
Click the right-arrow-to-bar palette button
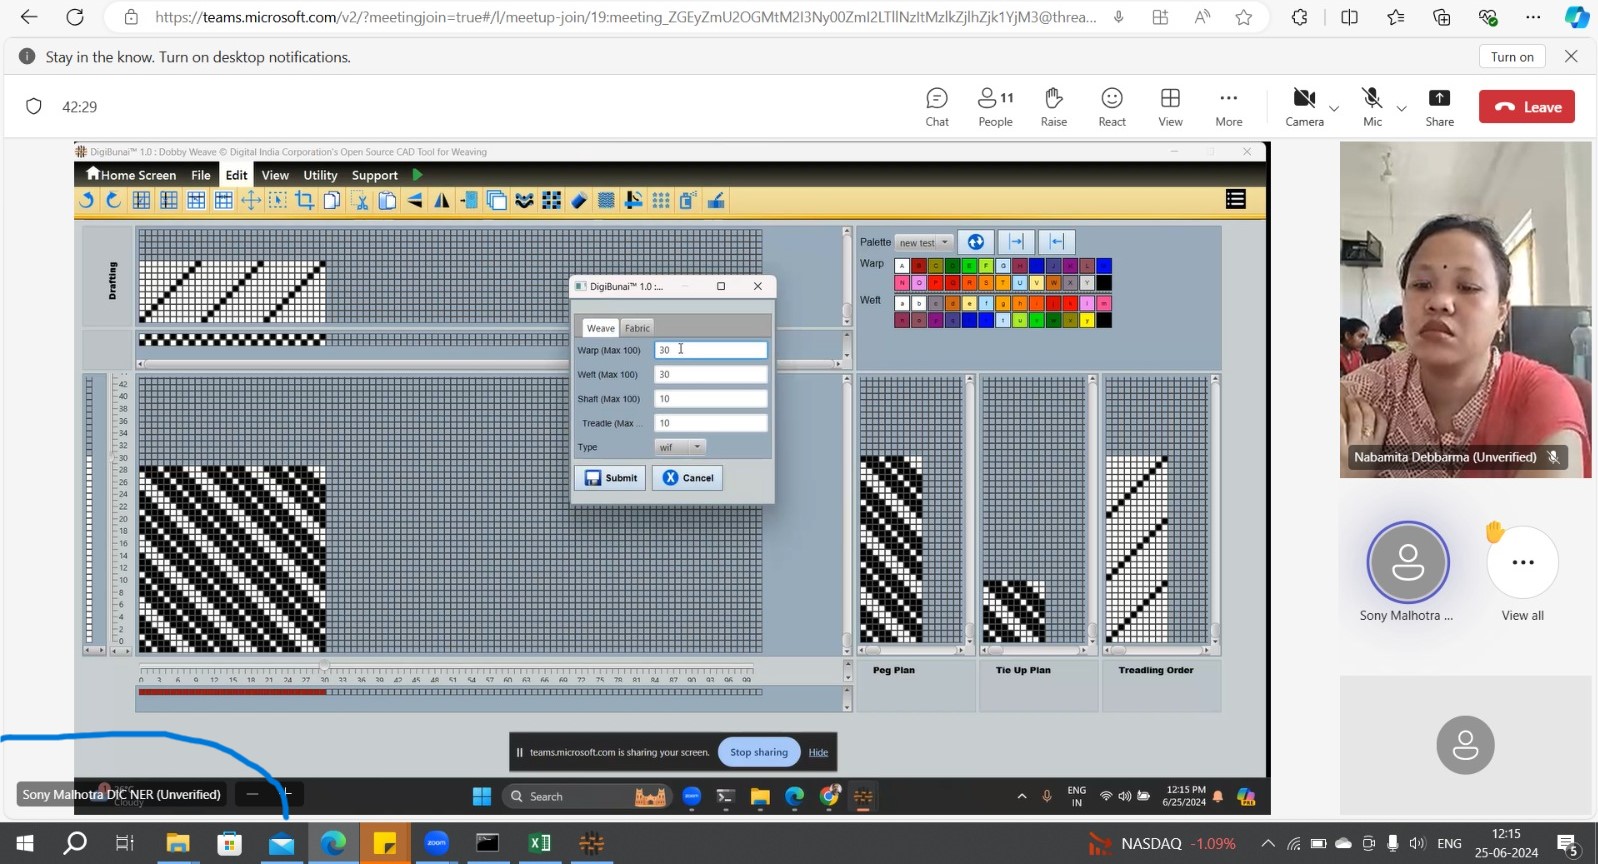click(1016, 242)
